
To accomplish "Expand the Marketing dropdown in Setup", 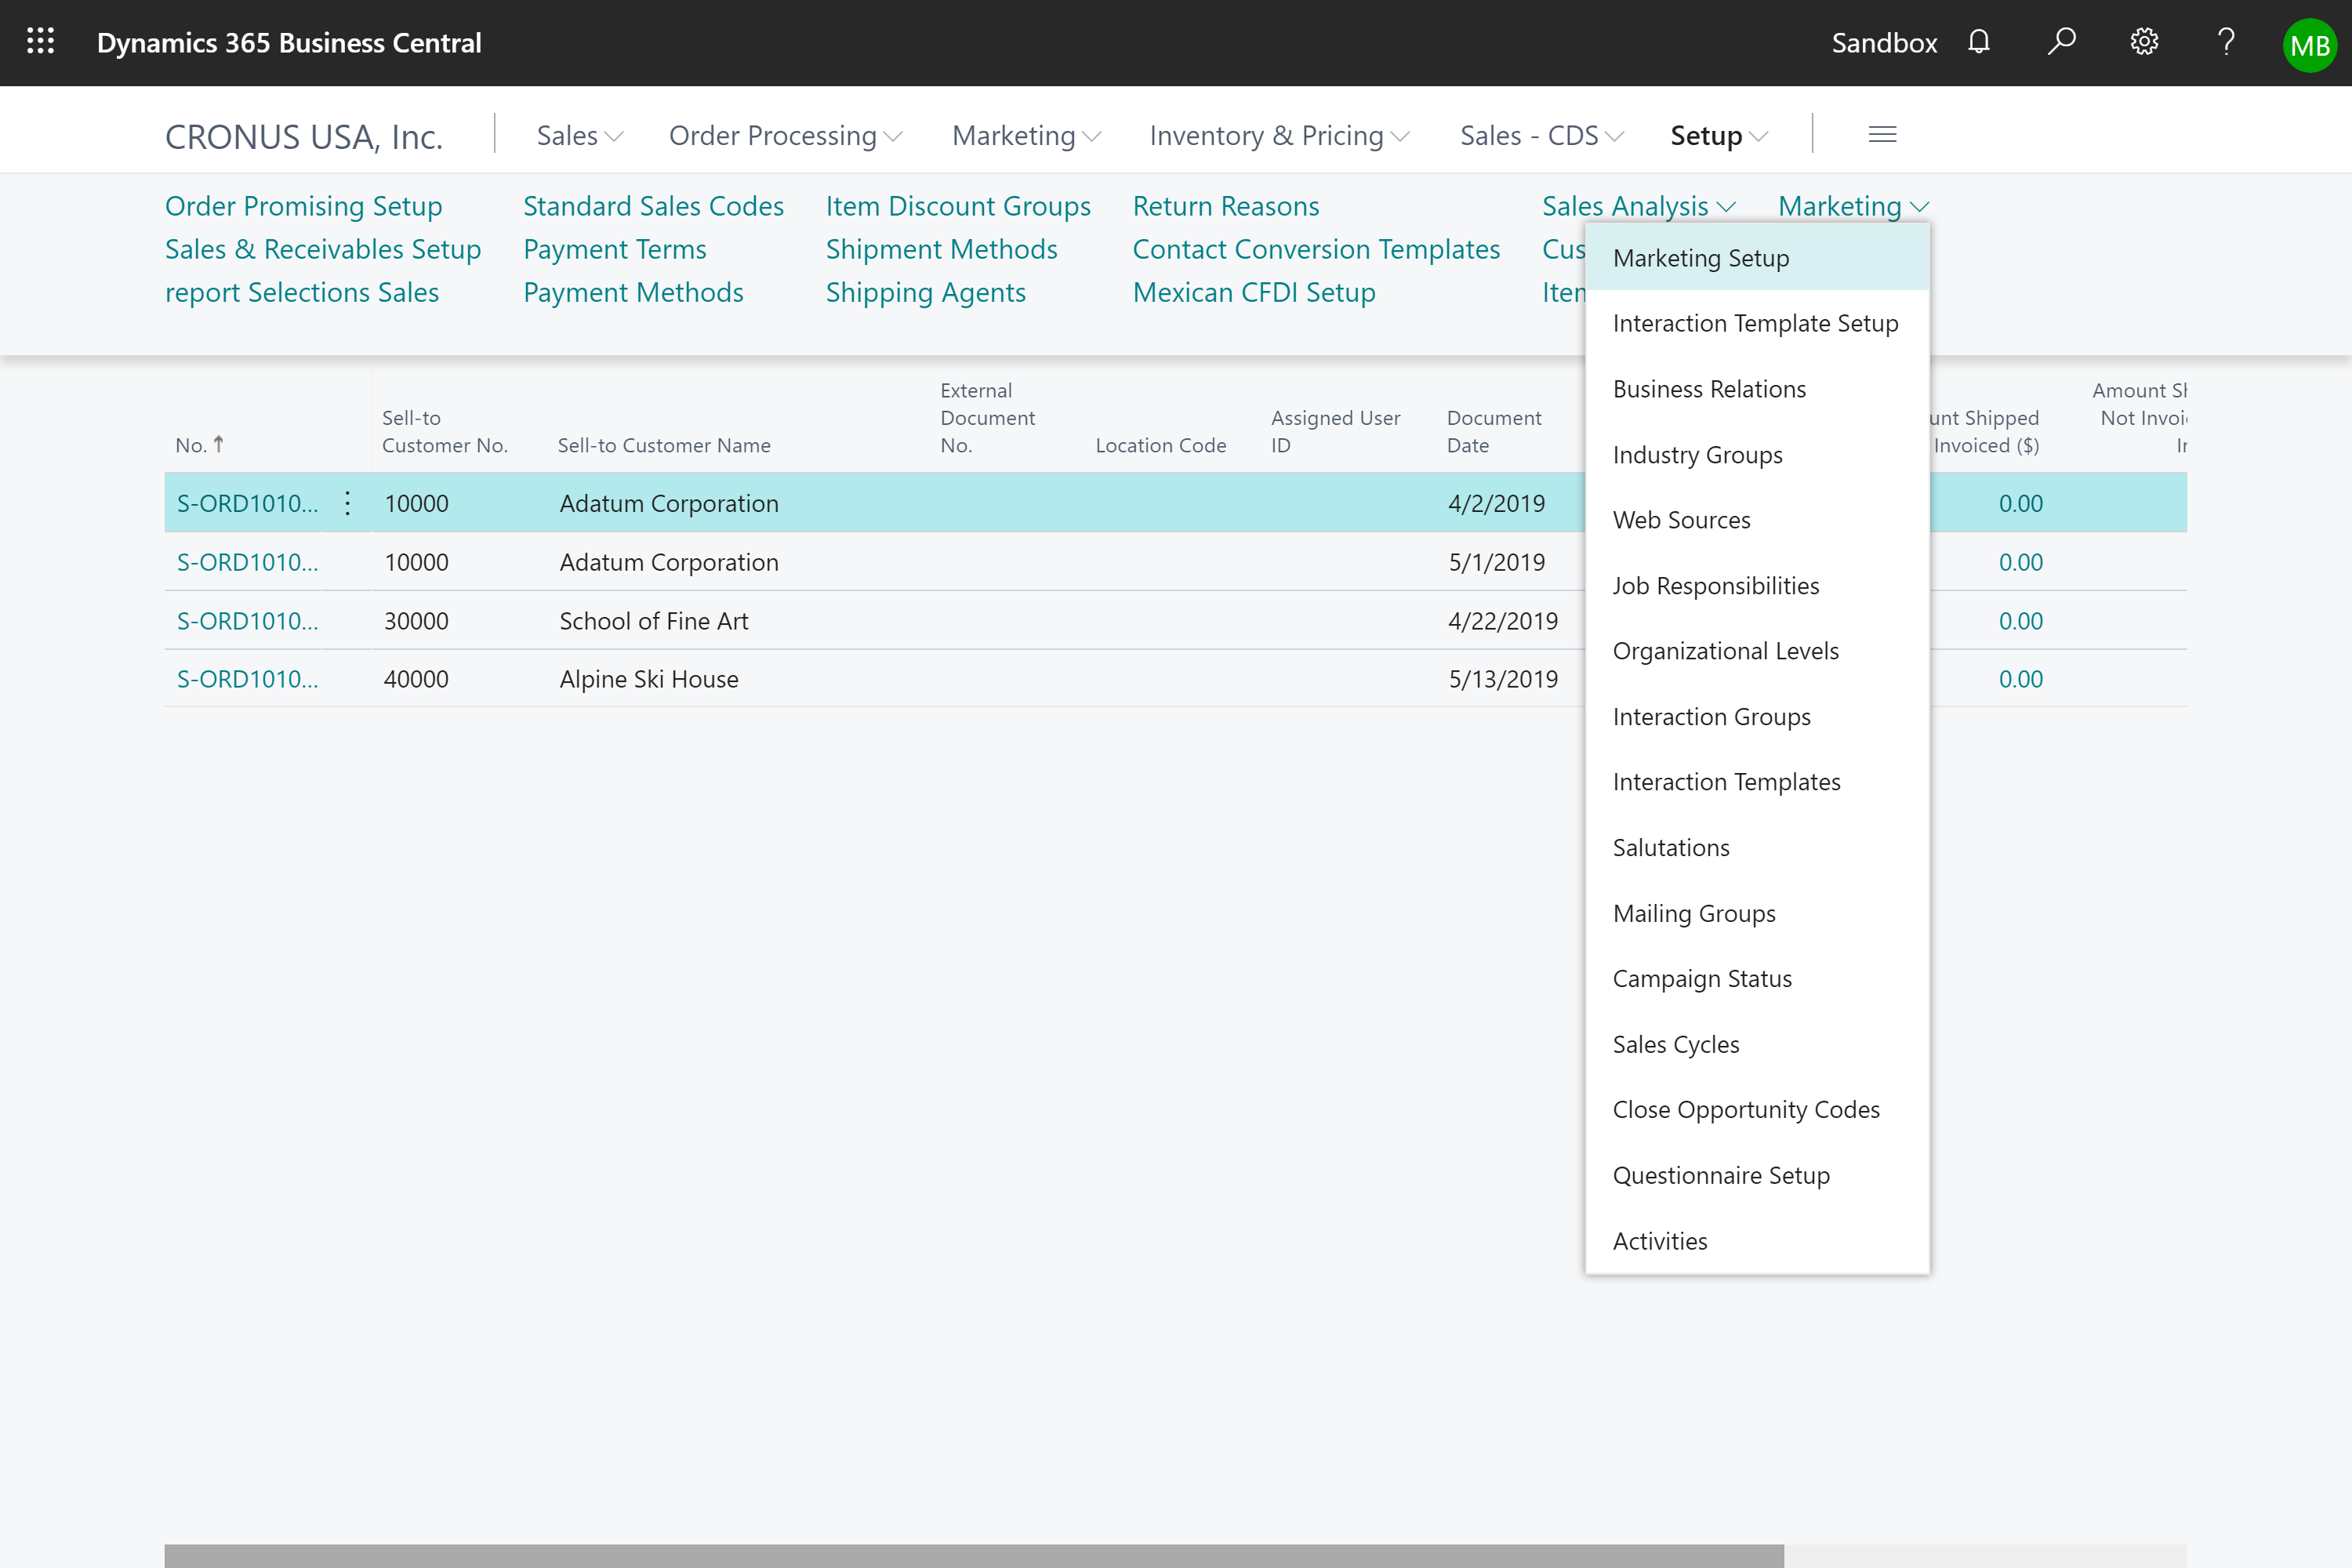I will [1849, 205].
